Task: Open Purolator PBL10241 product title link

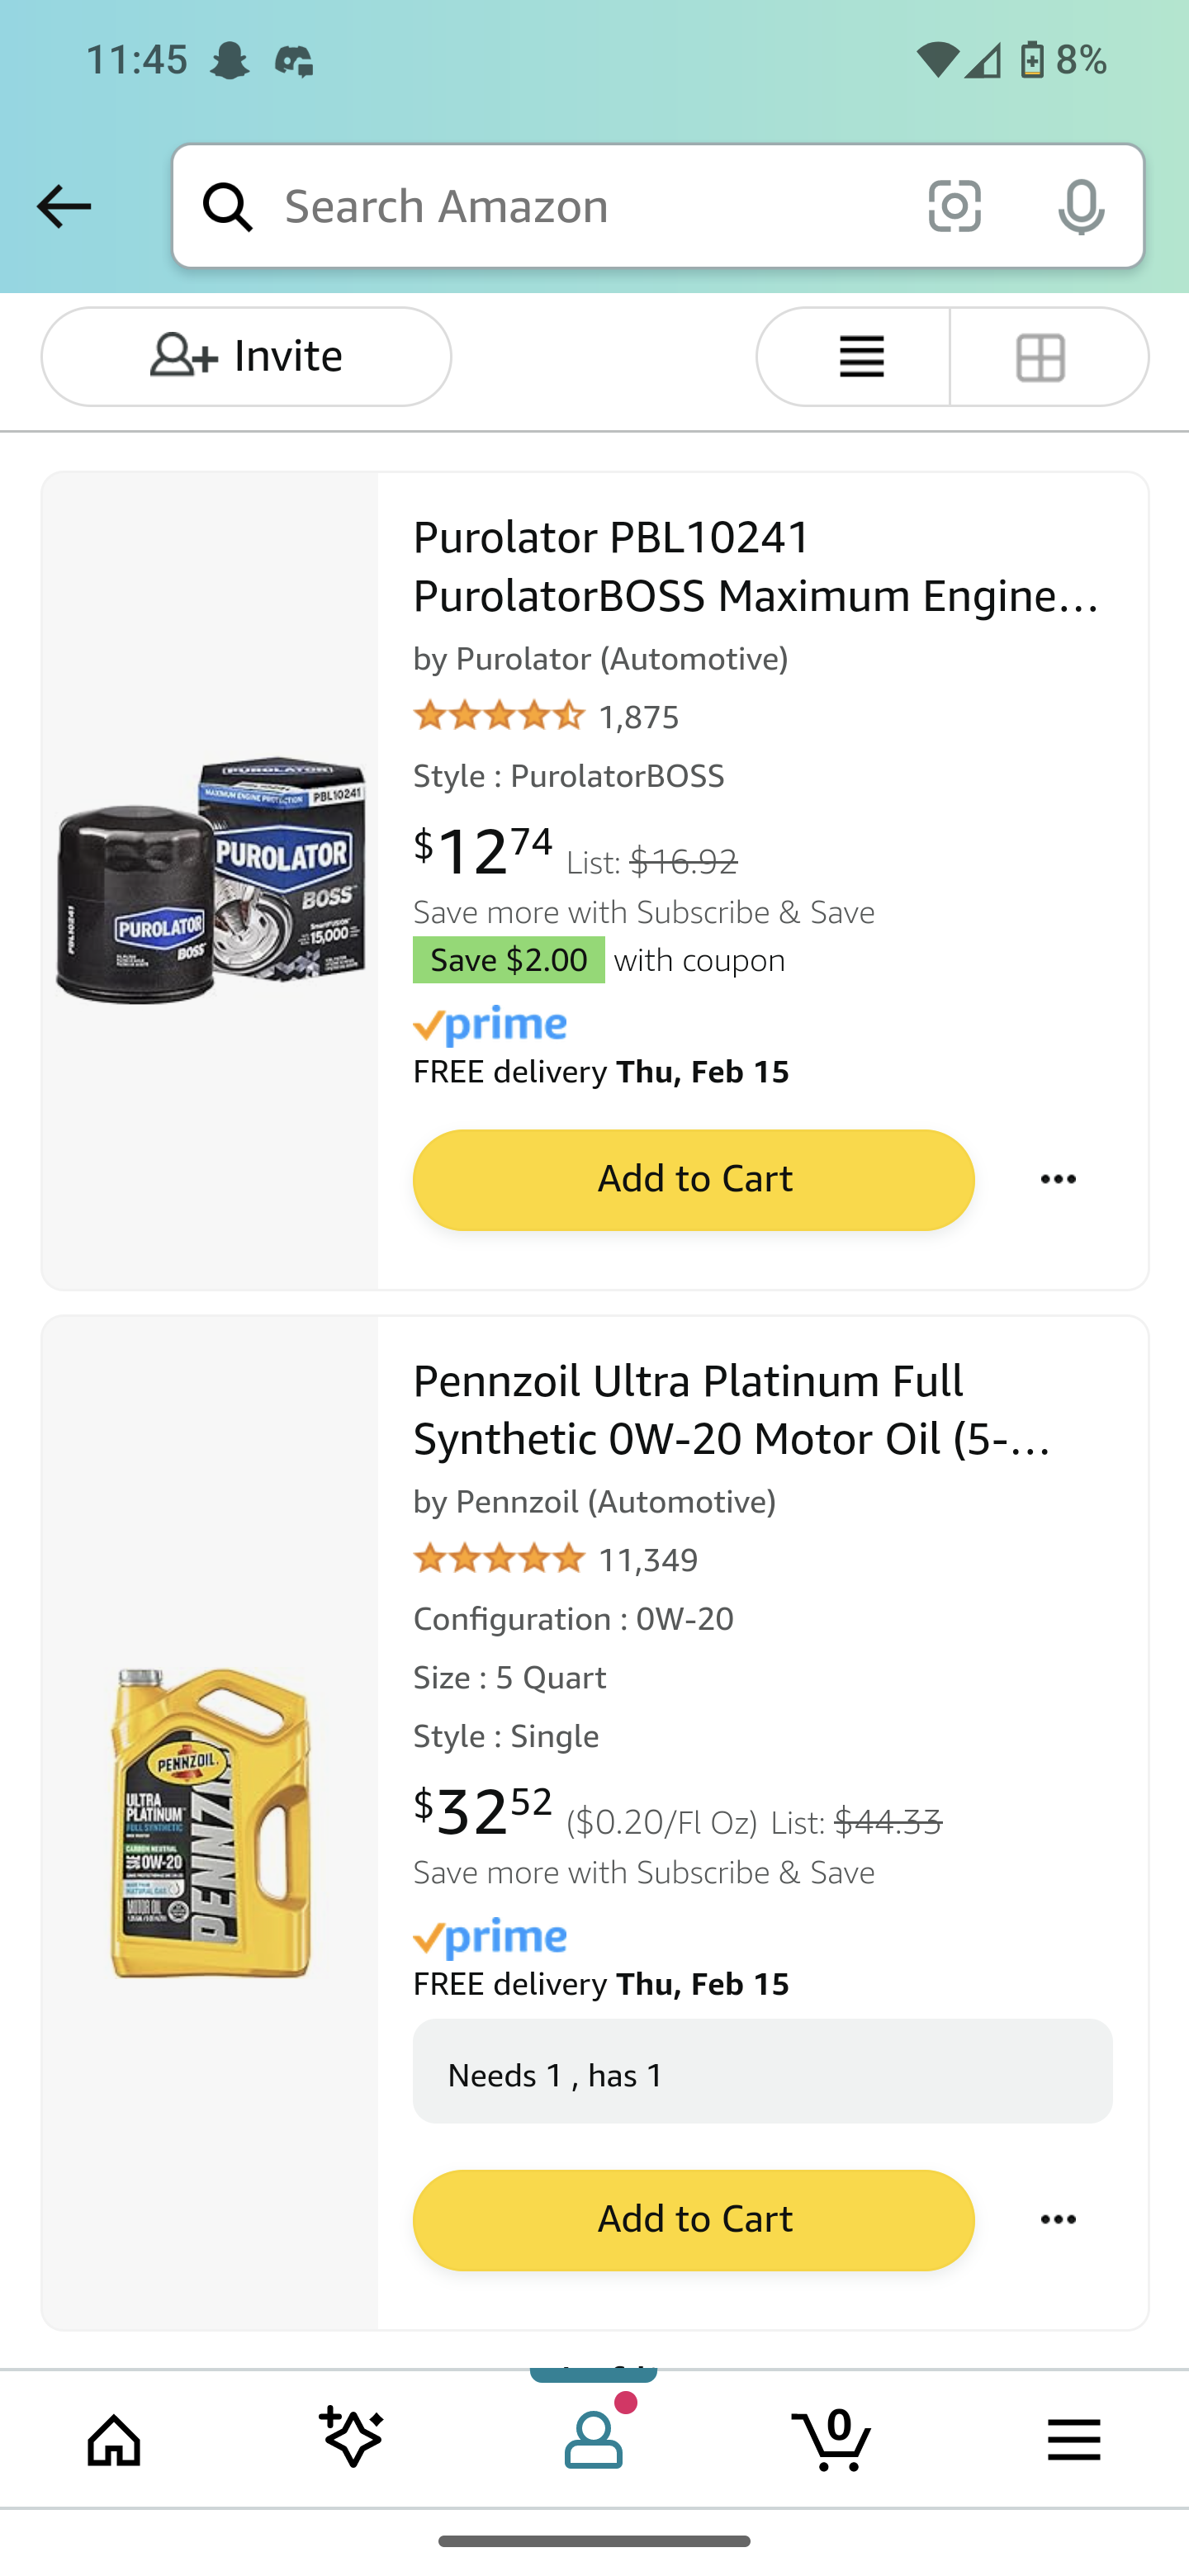Action: [757, 566]
